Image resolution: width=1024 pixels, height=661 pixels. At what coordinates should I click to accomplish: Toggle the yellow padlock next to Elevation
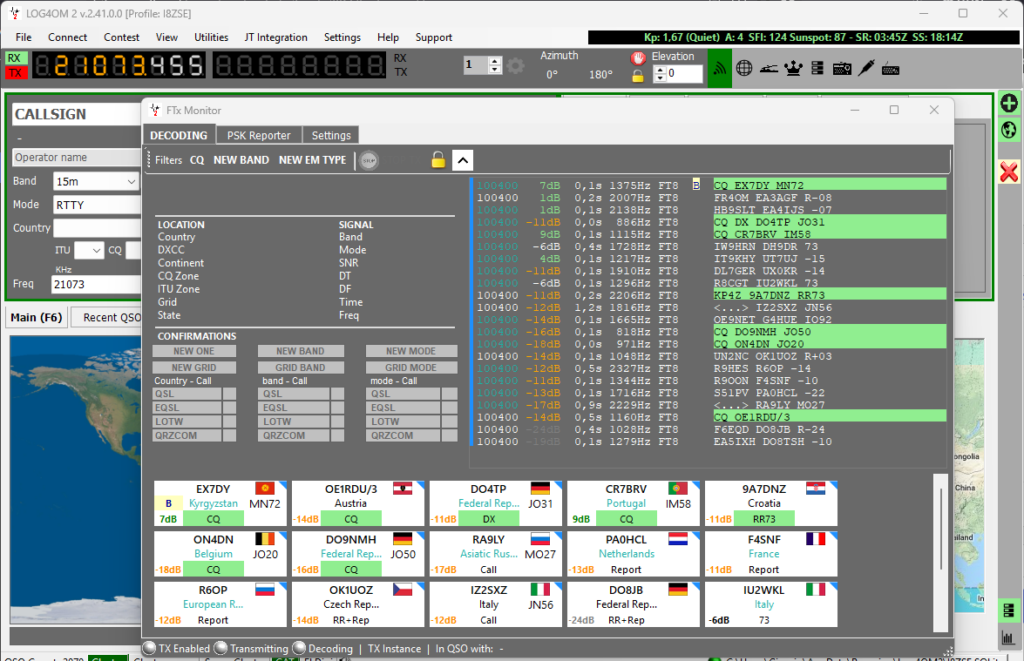638,76
